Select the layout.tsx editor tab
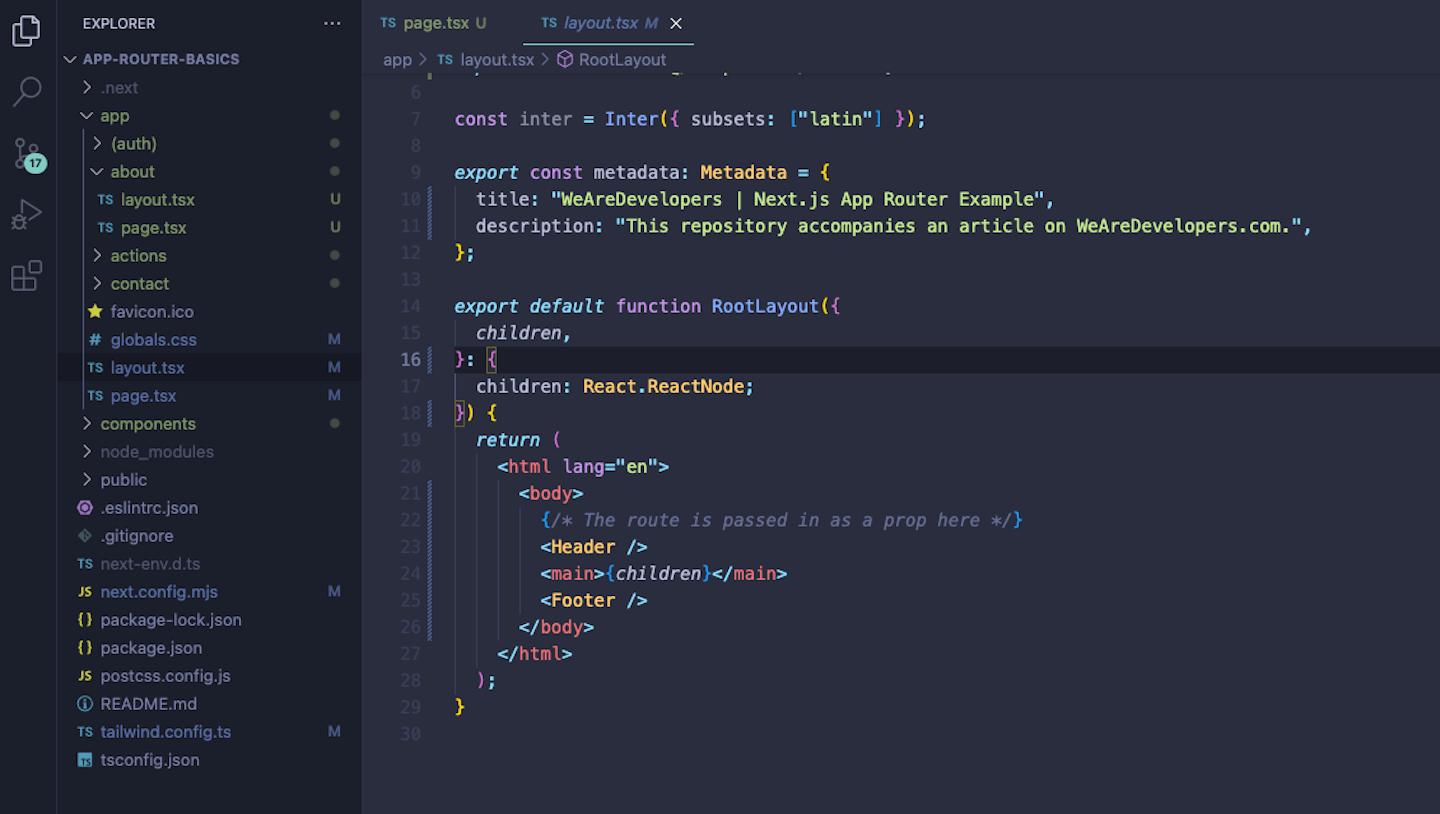1440x814 pixels. coord(600,23)
